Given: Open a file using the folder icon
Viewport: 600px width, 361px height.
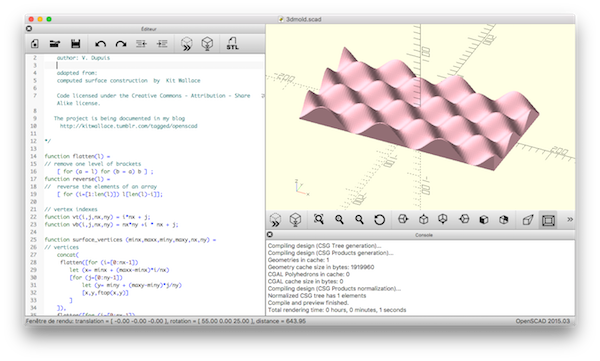Looking at the screenshot, I should [55, 44].
